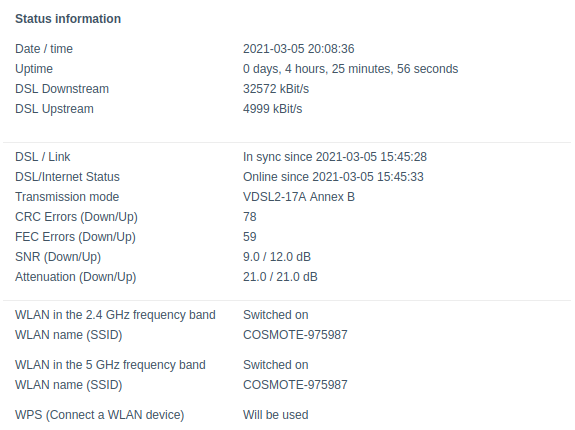The width and height of the screenshot is (575, 430).
Task: Click the DSL / Link label
Action: click(x=43, y=157)
